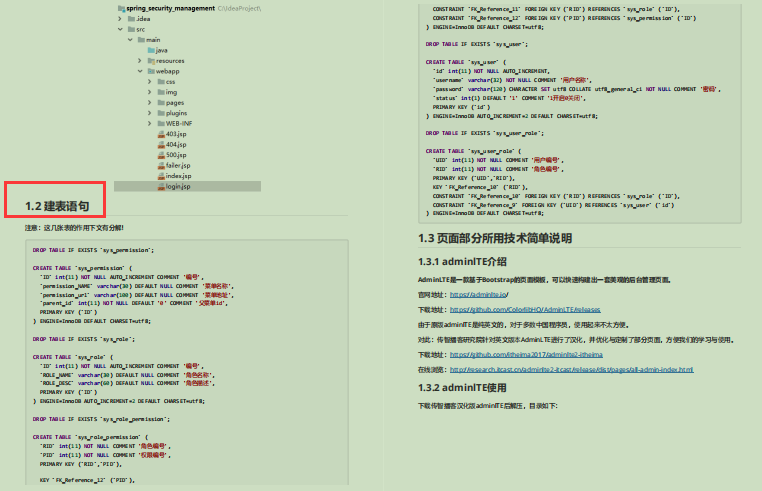Click the img folder icon
Image resolution: width=762 pixels, height=491 pixels.
click(x=161, y=92)
